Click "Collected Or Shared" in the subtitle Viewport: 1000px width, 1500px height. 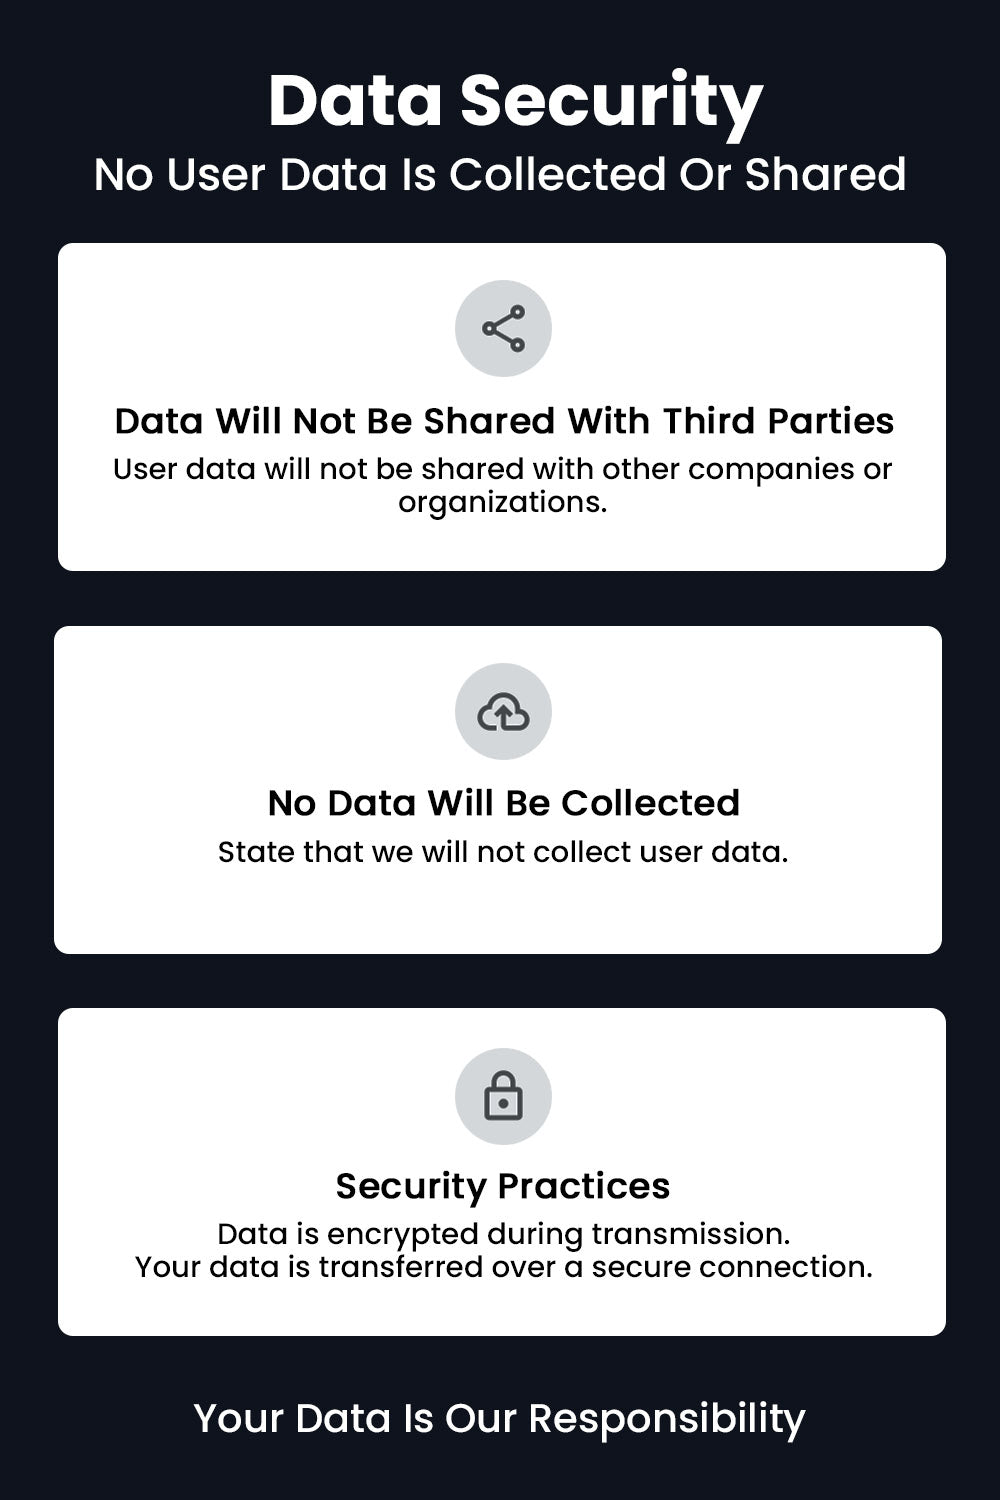pos(677,175)
